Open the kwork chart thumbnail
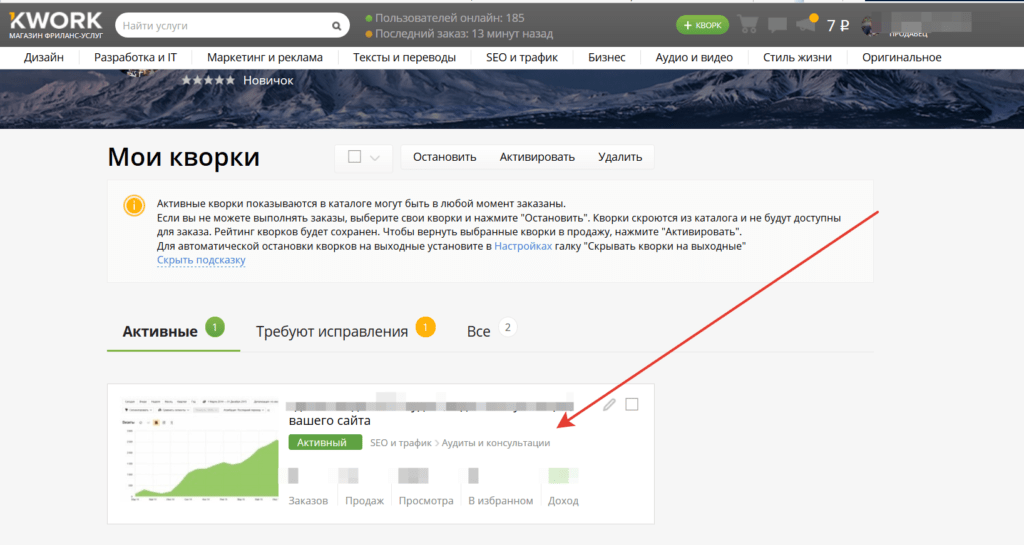Screen dimensions: 1024x545 pos(194,452)
